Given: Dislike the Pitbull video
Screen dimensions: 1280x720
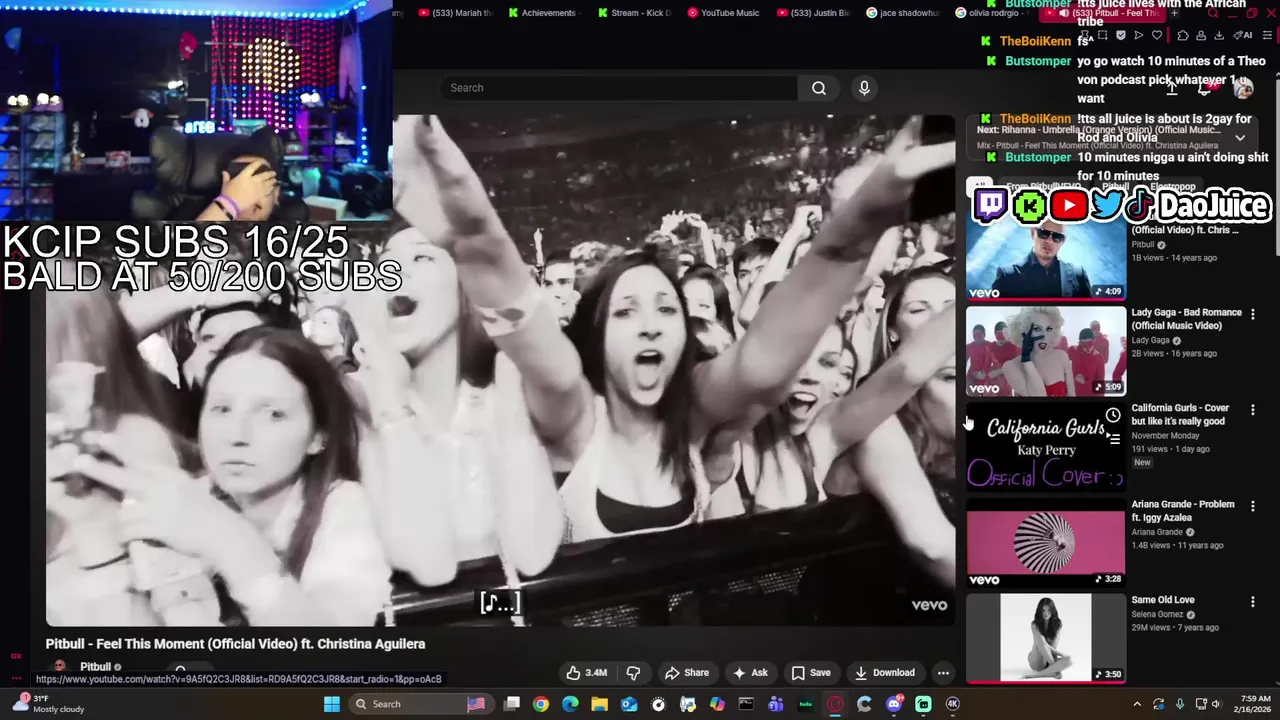Looking at the screenshot, I should pyautogui.click(x=633, y=673).
